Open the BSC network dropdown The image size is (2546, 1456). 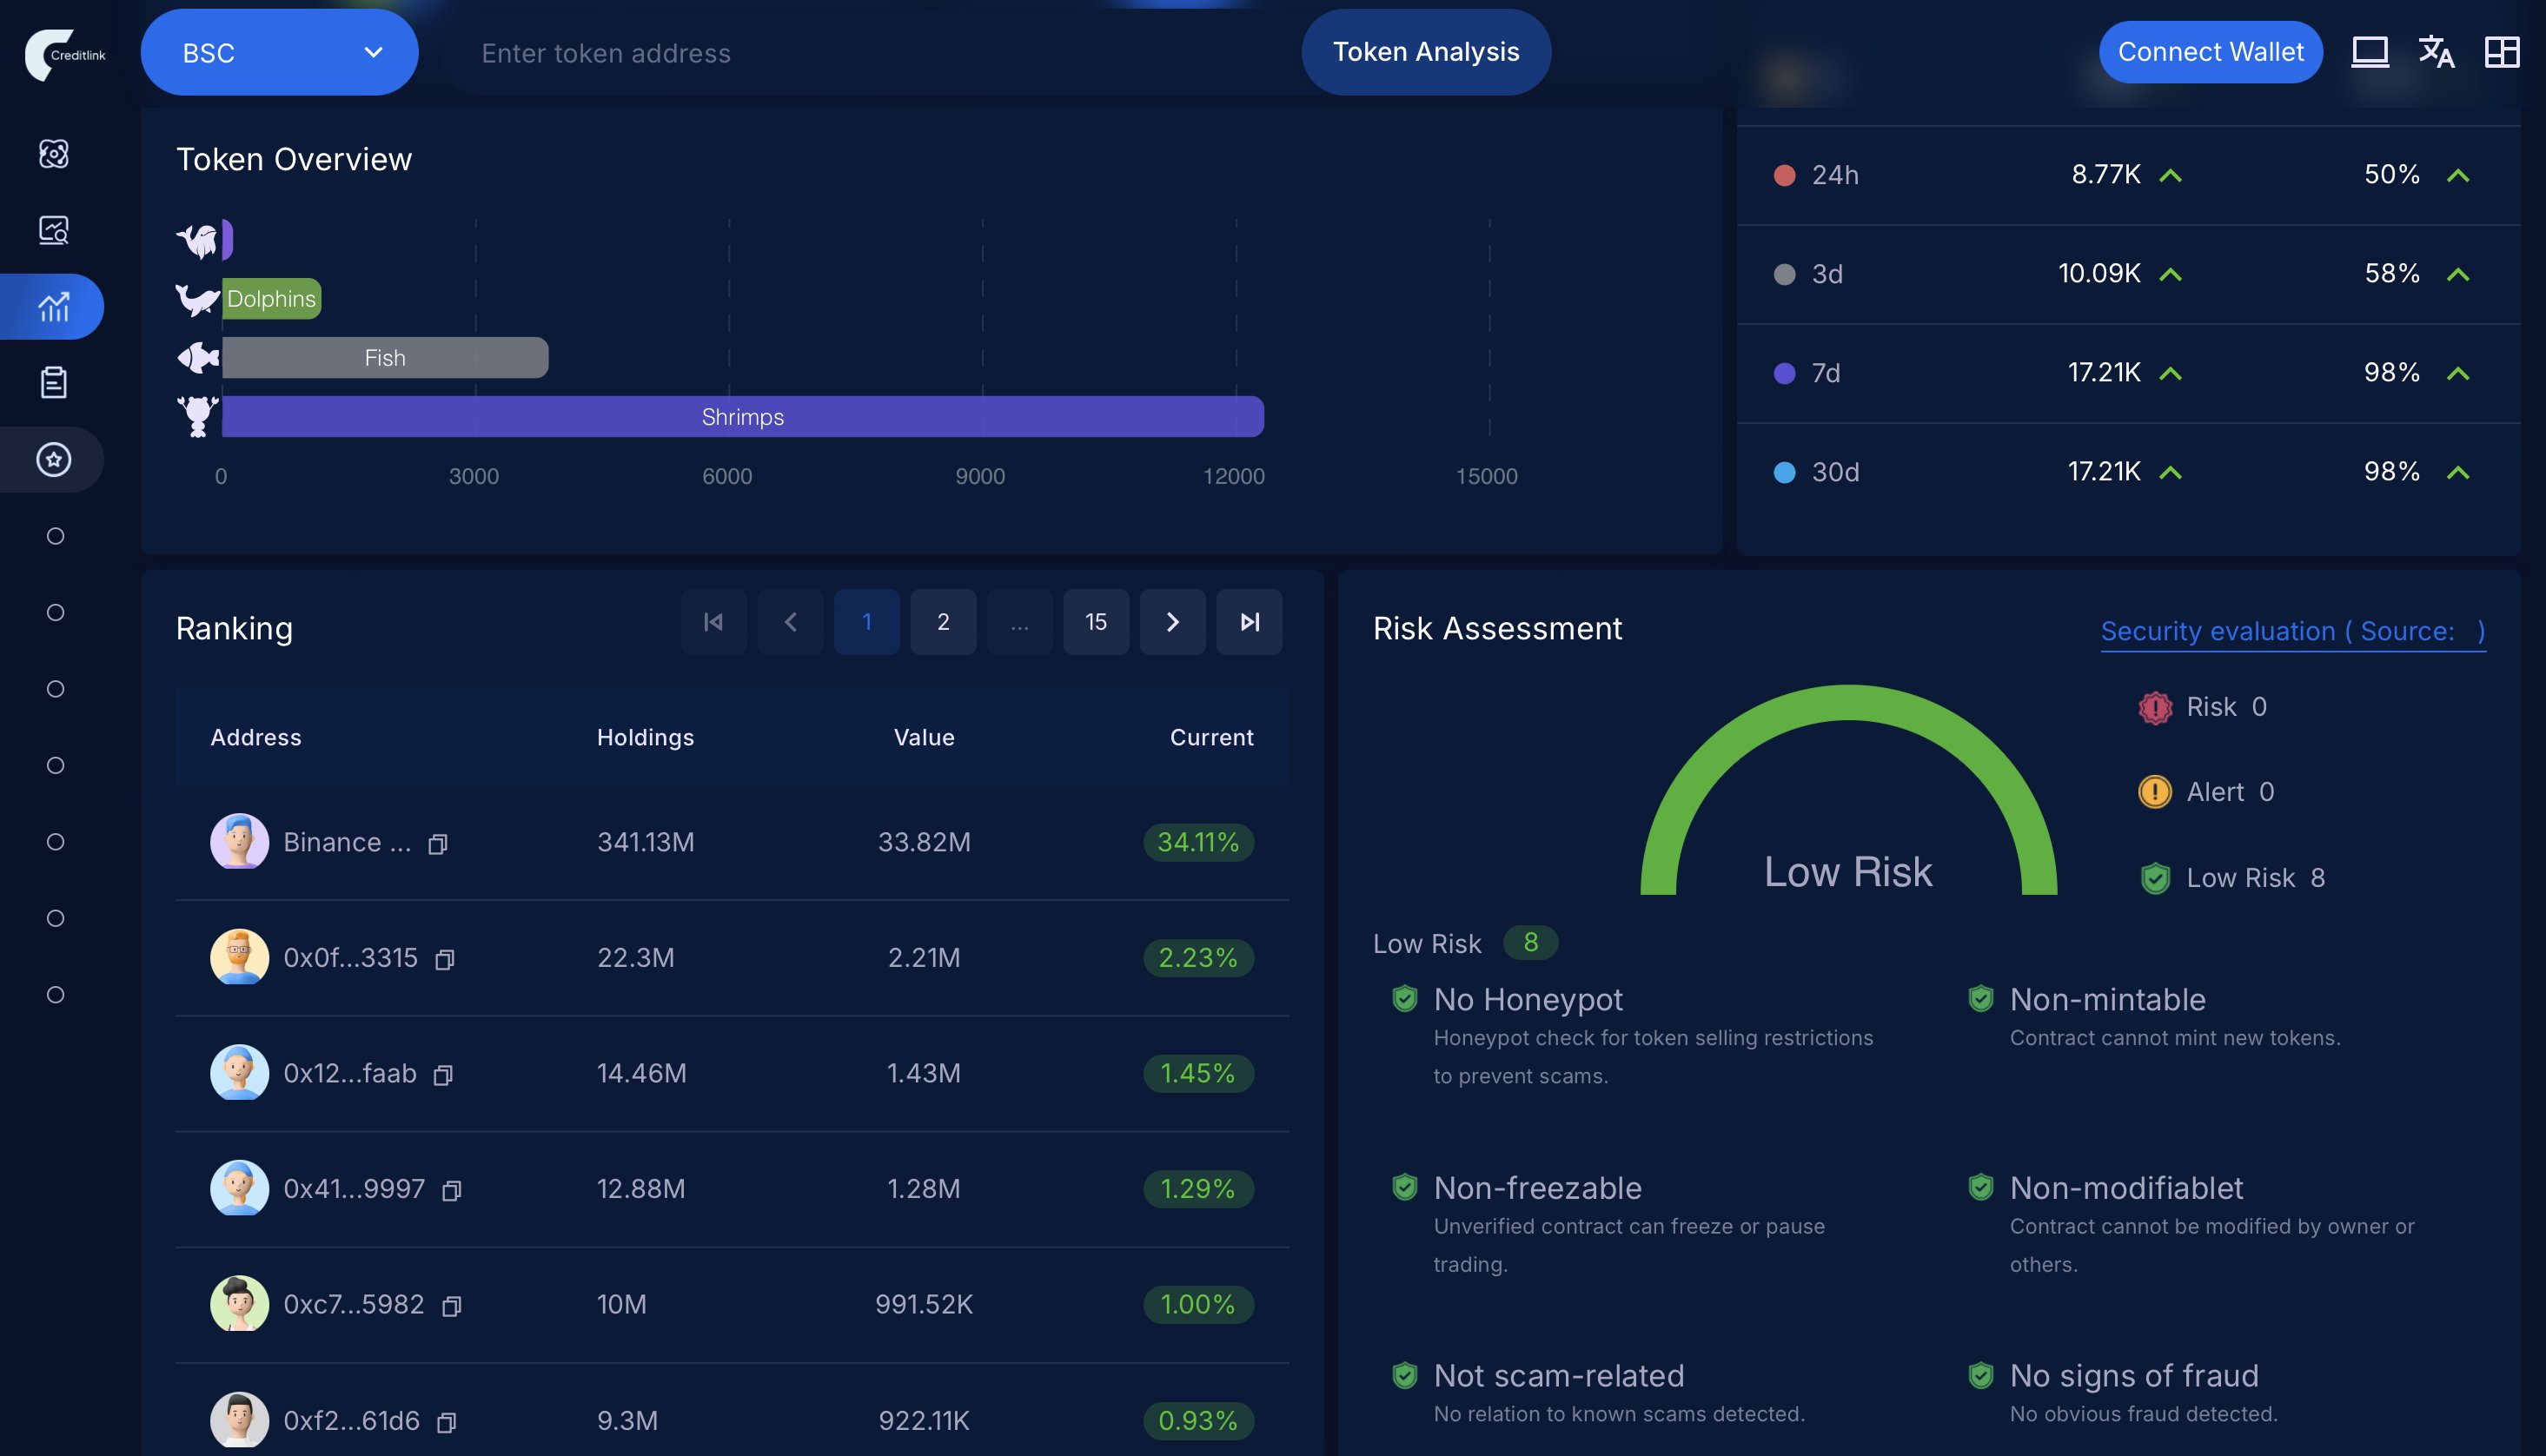[x=279, y=52]
